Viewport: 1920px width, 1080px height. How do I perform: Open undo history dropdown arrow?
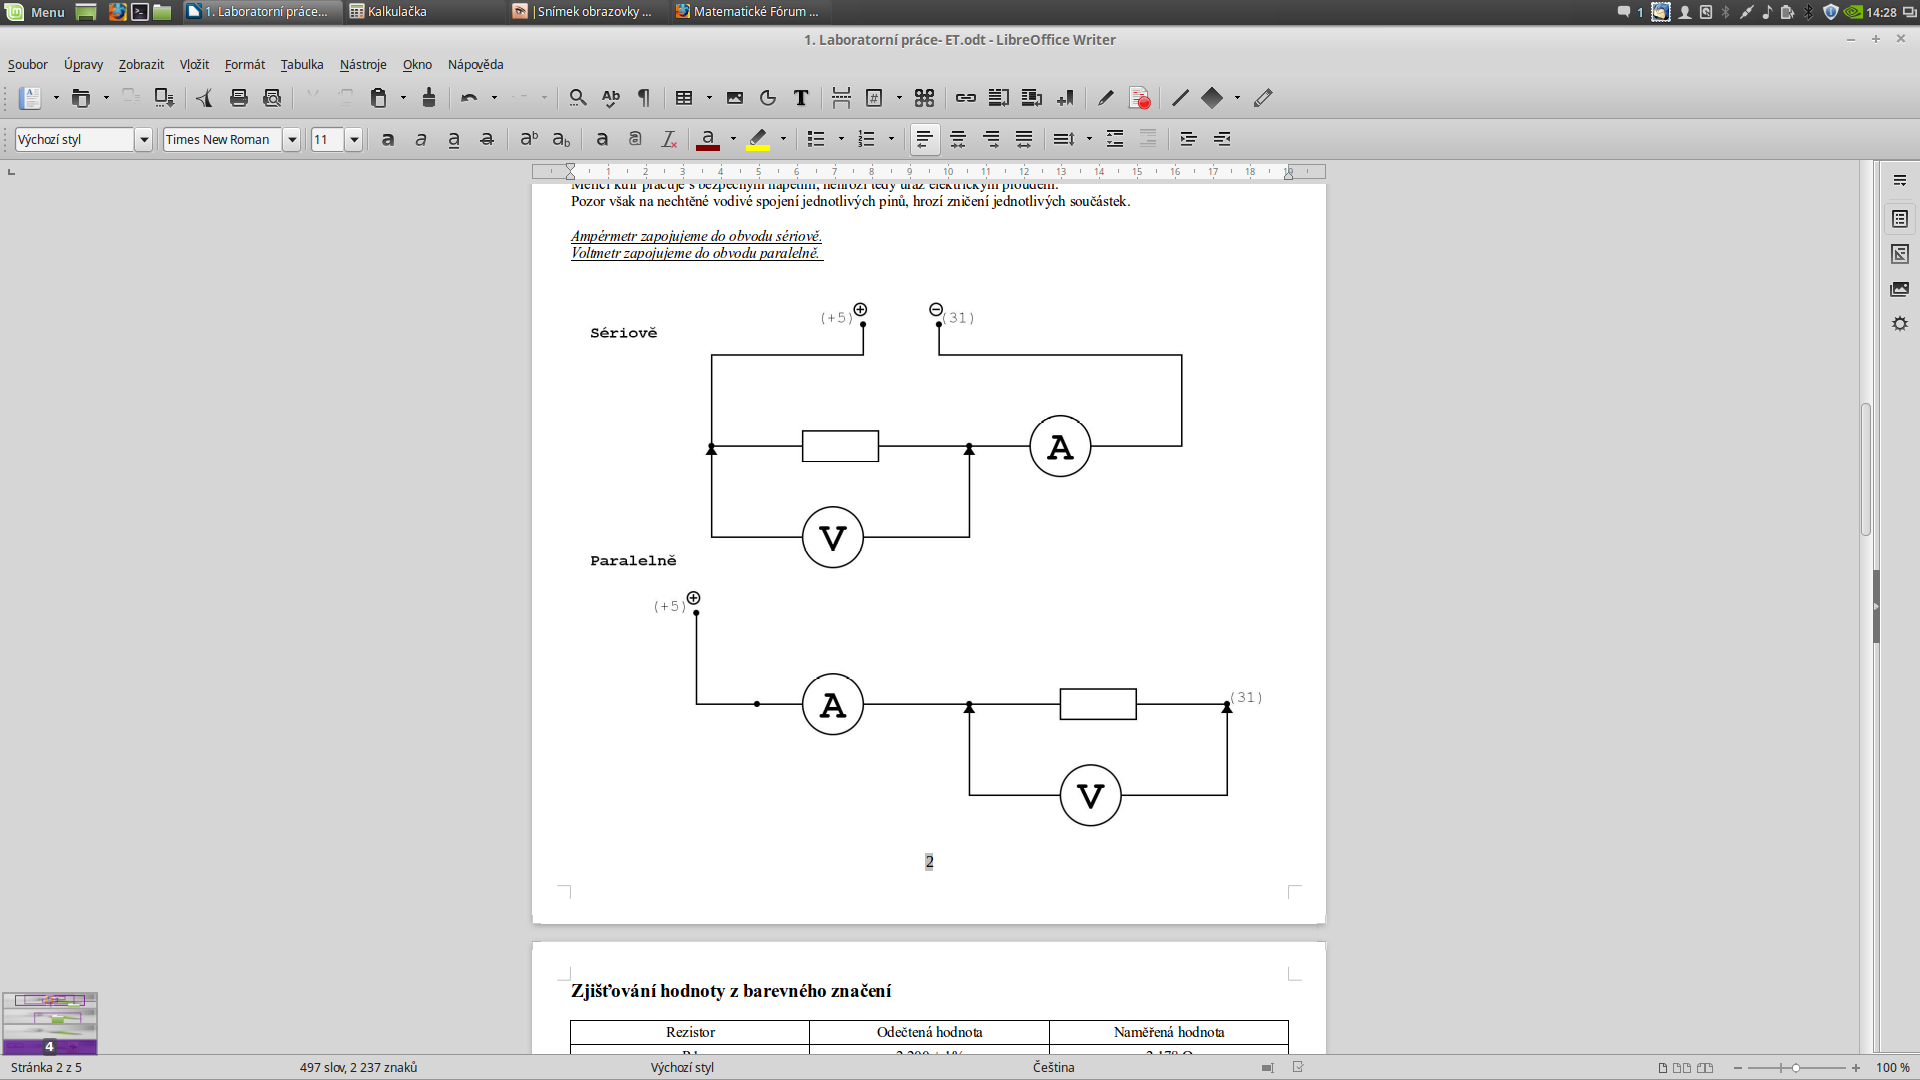coord(494,98)
